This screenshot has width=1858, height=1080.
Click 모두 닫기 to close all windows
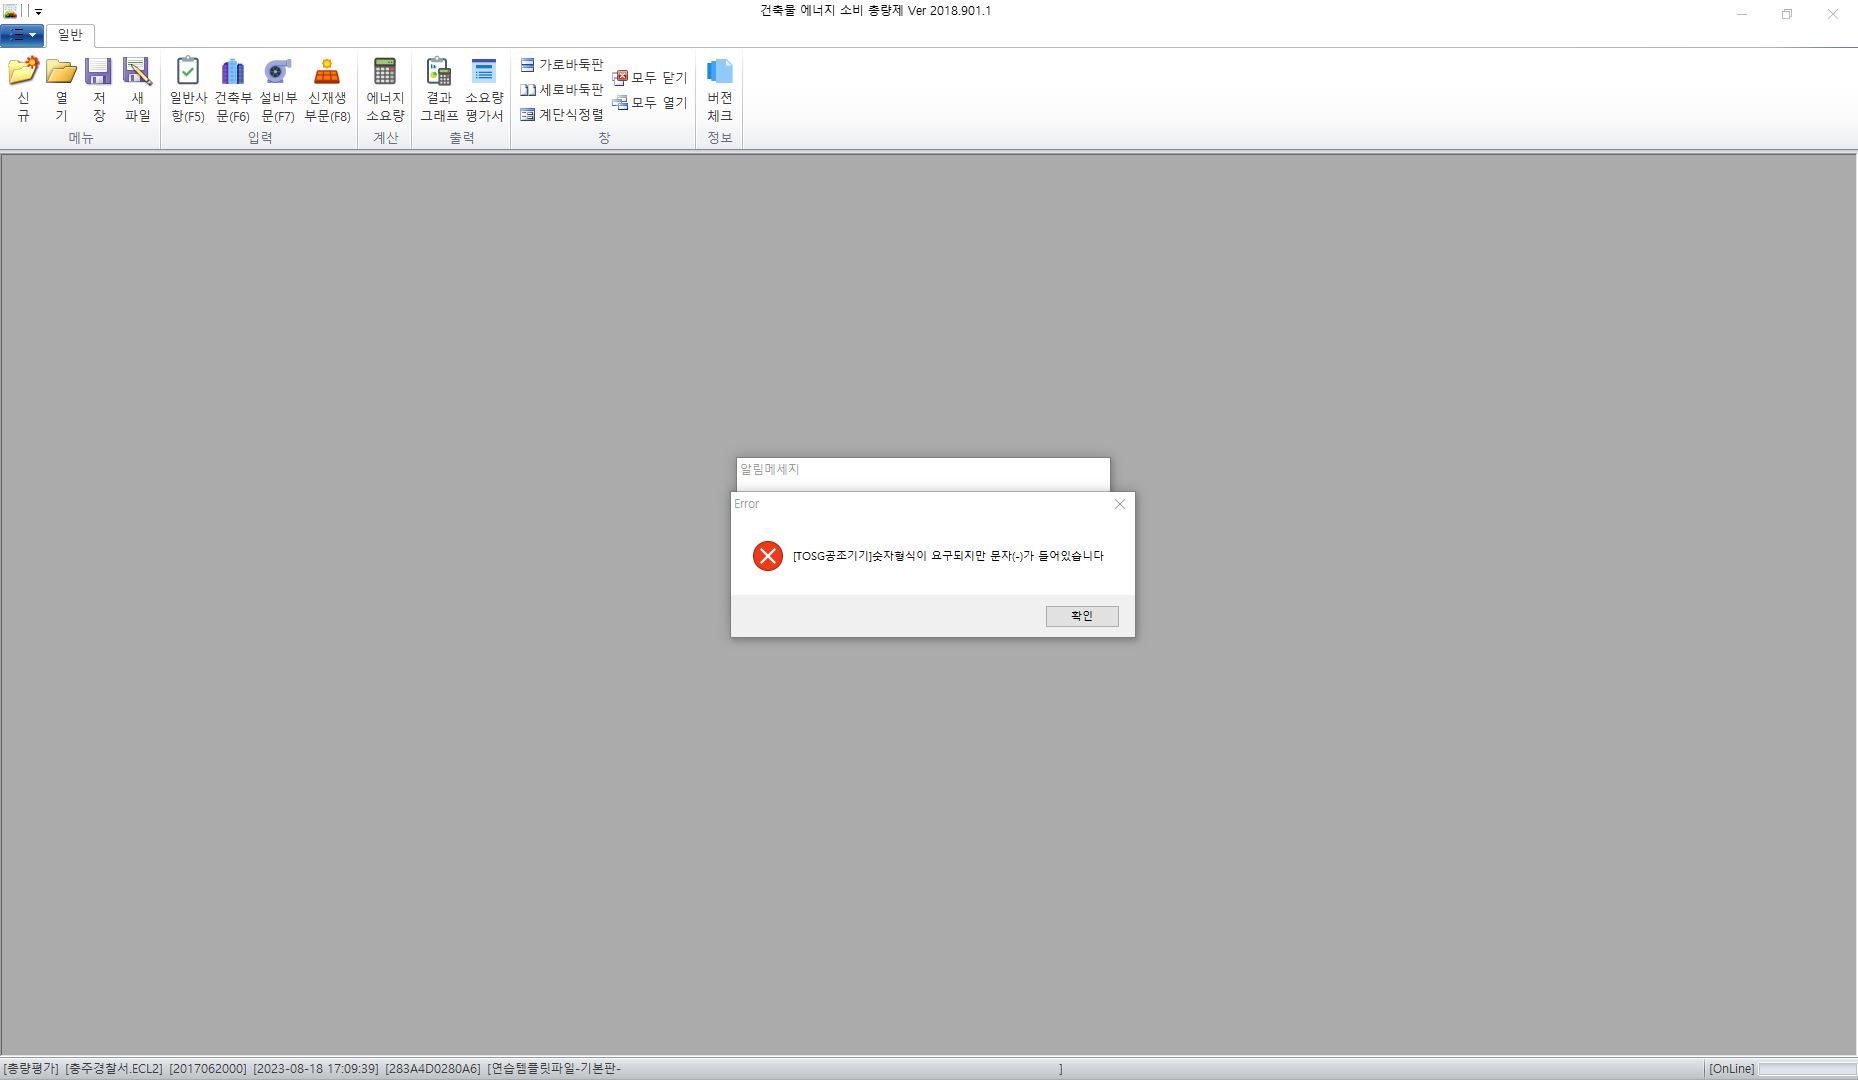(x=650, y=77)
